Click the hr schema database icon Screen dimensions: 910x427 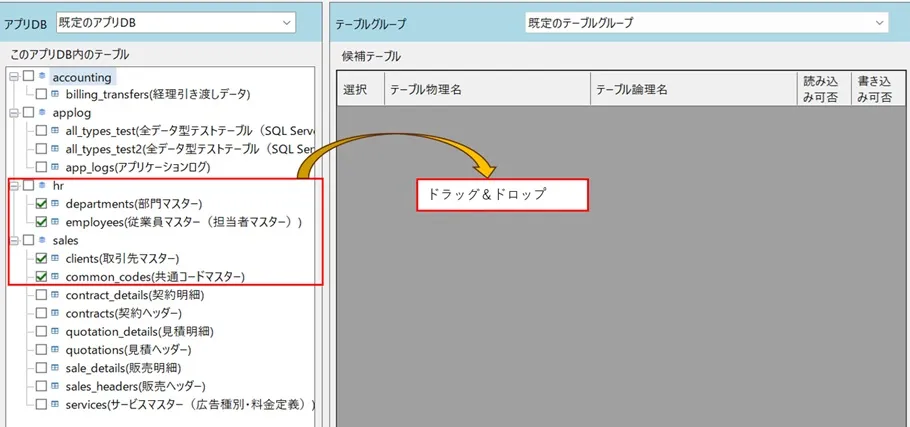[x=42, y=185]
